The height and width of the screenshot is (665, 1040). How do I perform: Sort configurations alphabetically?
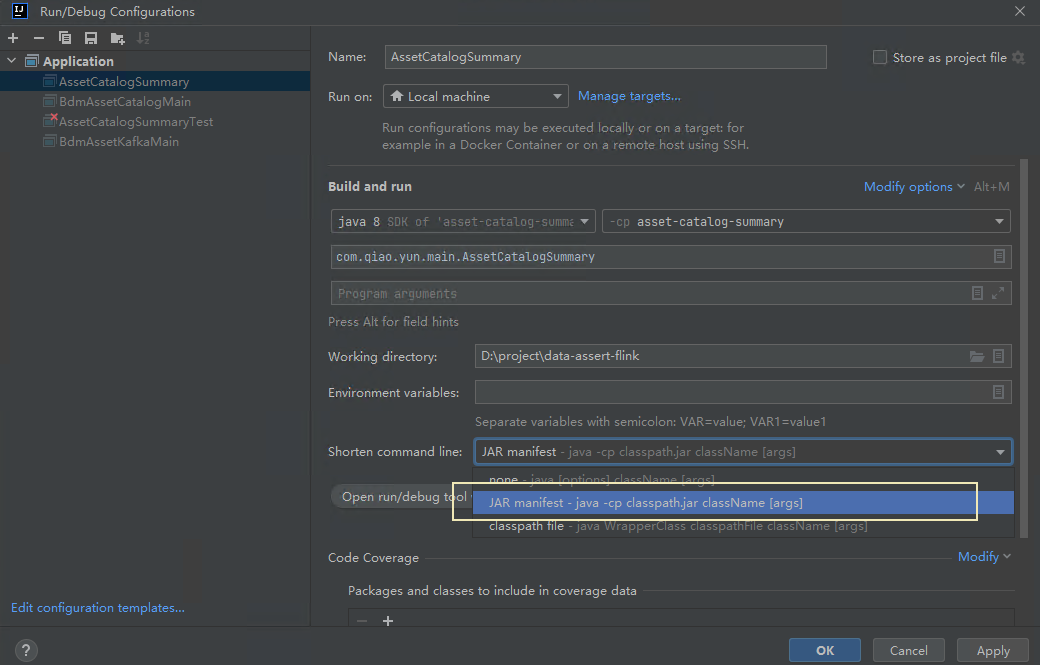[x=143, y=38]
